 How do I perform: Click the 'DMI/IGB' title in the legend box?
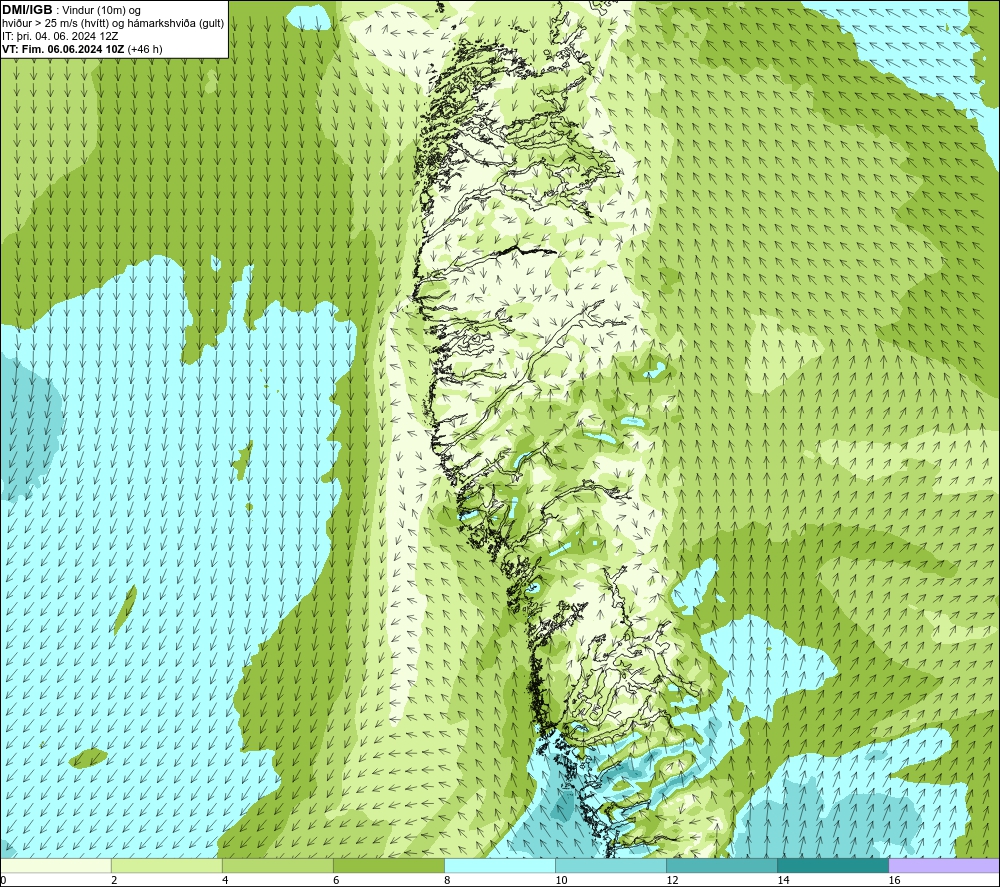tap(27, 10)
